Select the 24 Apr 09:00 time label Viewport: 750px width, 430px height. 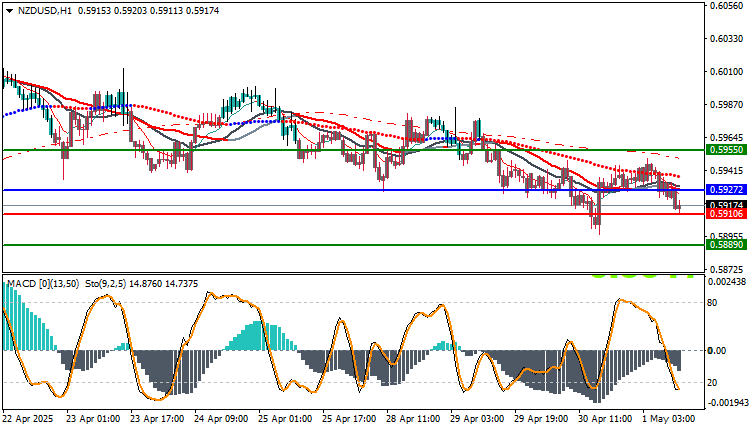point(221,419)
